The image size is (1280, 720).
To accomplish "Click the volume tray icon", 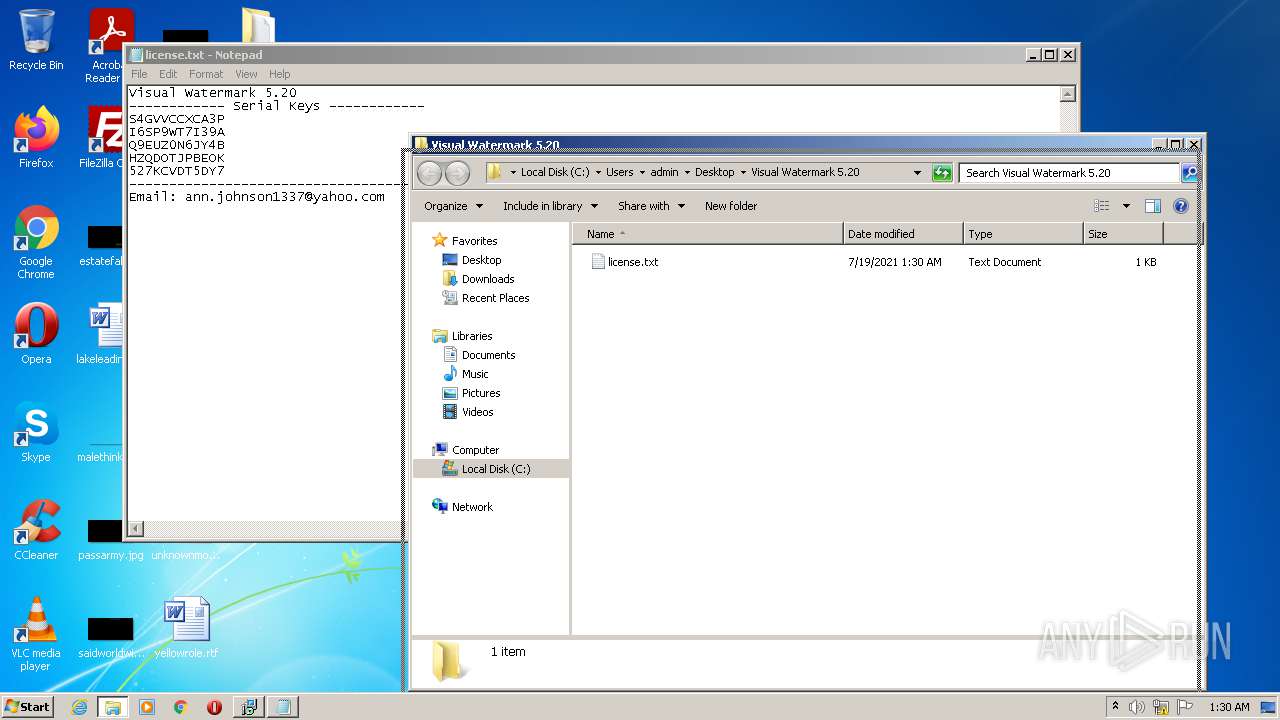I will (x=1137, y=707).
